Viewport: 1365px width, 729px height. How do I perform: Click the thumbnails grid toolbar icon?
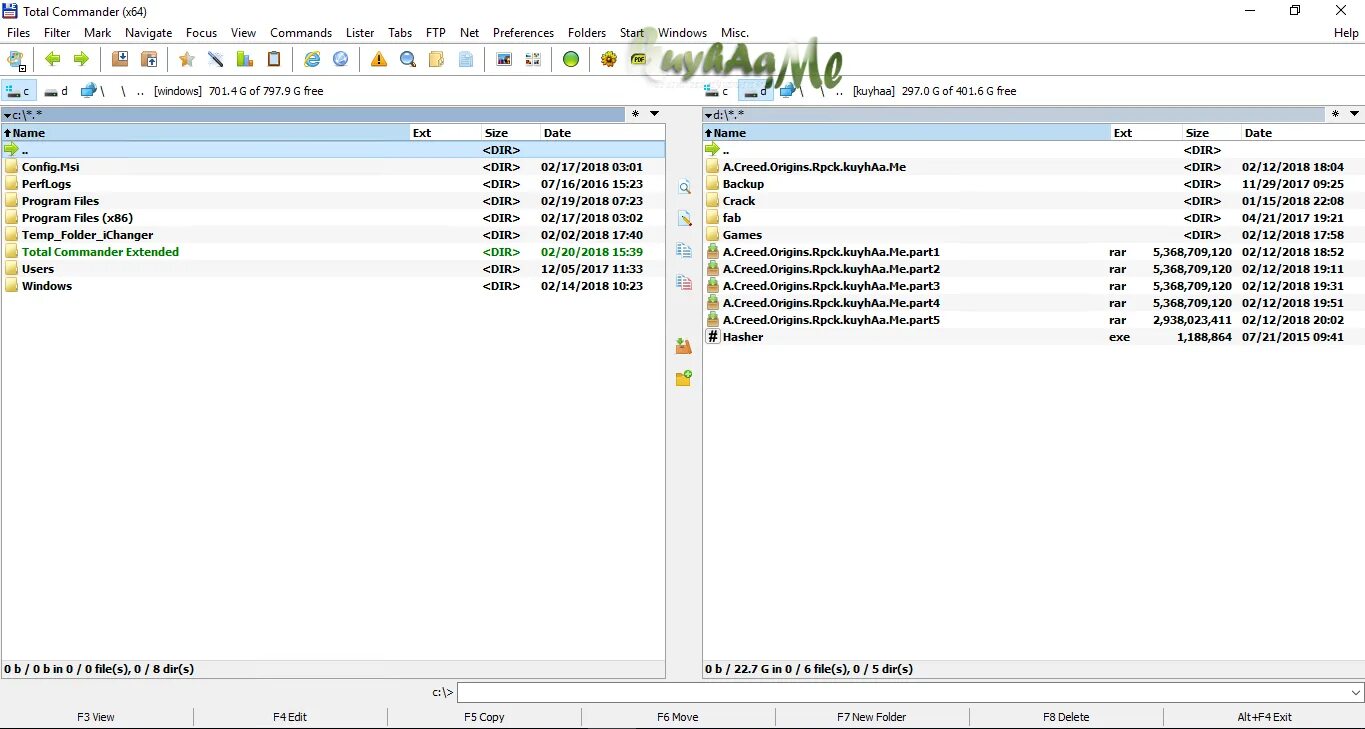click(x=533, y=60)
